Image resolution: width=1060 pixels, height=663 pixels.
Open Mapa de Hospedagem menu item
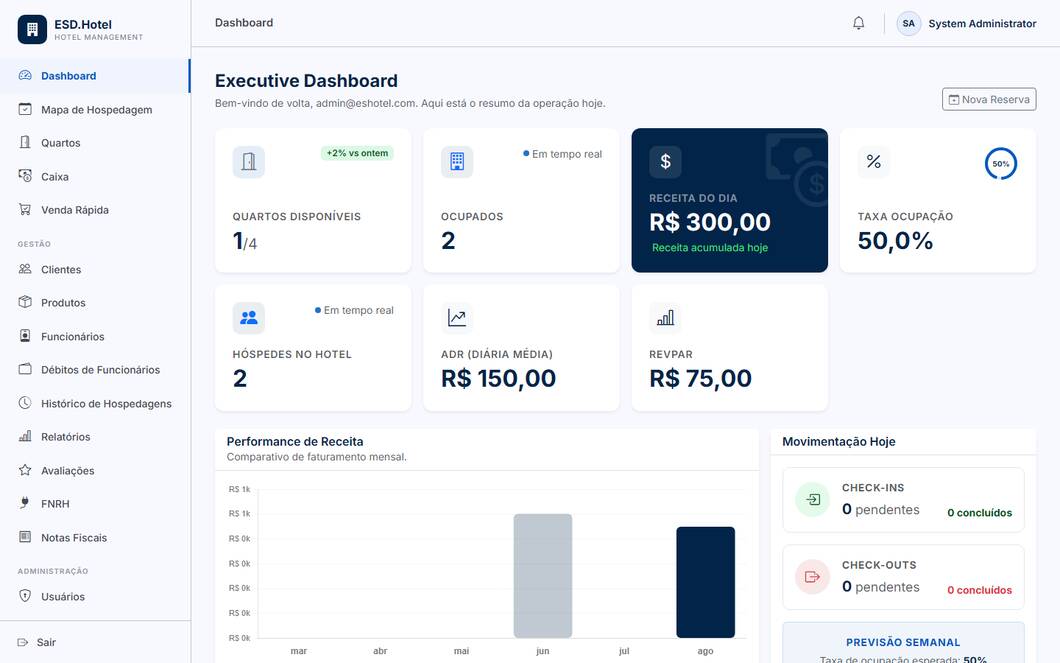95,109
